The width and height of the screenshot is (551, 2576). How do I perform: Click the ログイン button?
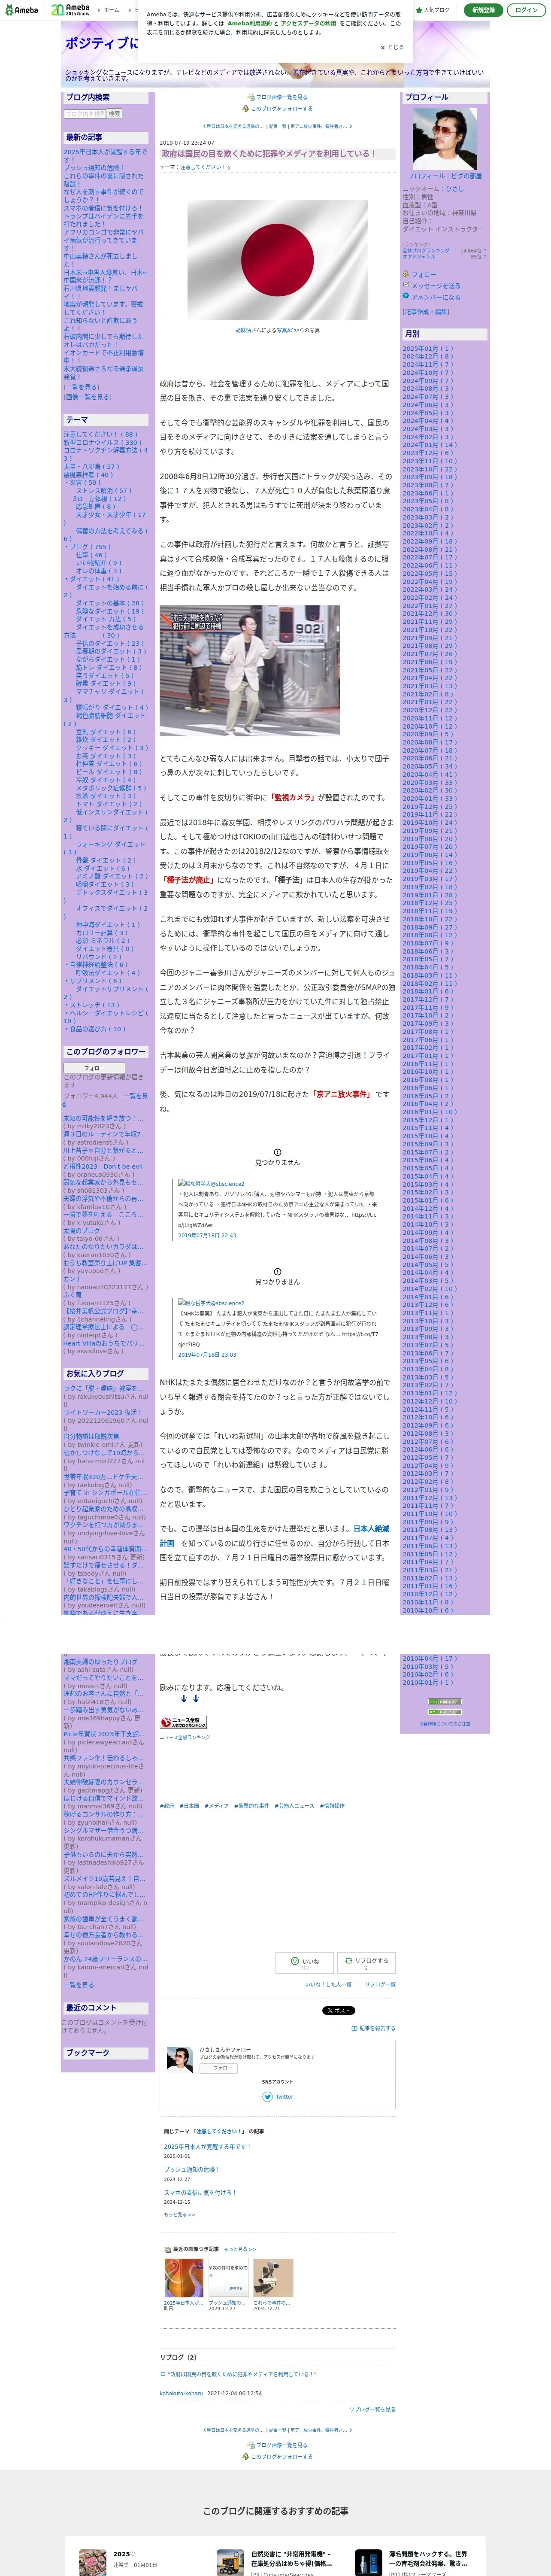[526, 10]
